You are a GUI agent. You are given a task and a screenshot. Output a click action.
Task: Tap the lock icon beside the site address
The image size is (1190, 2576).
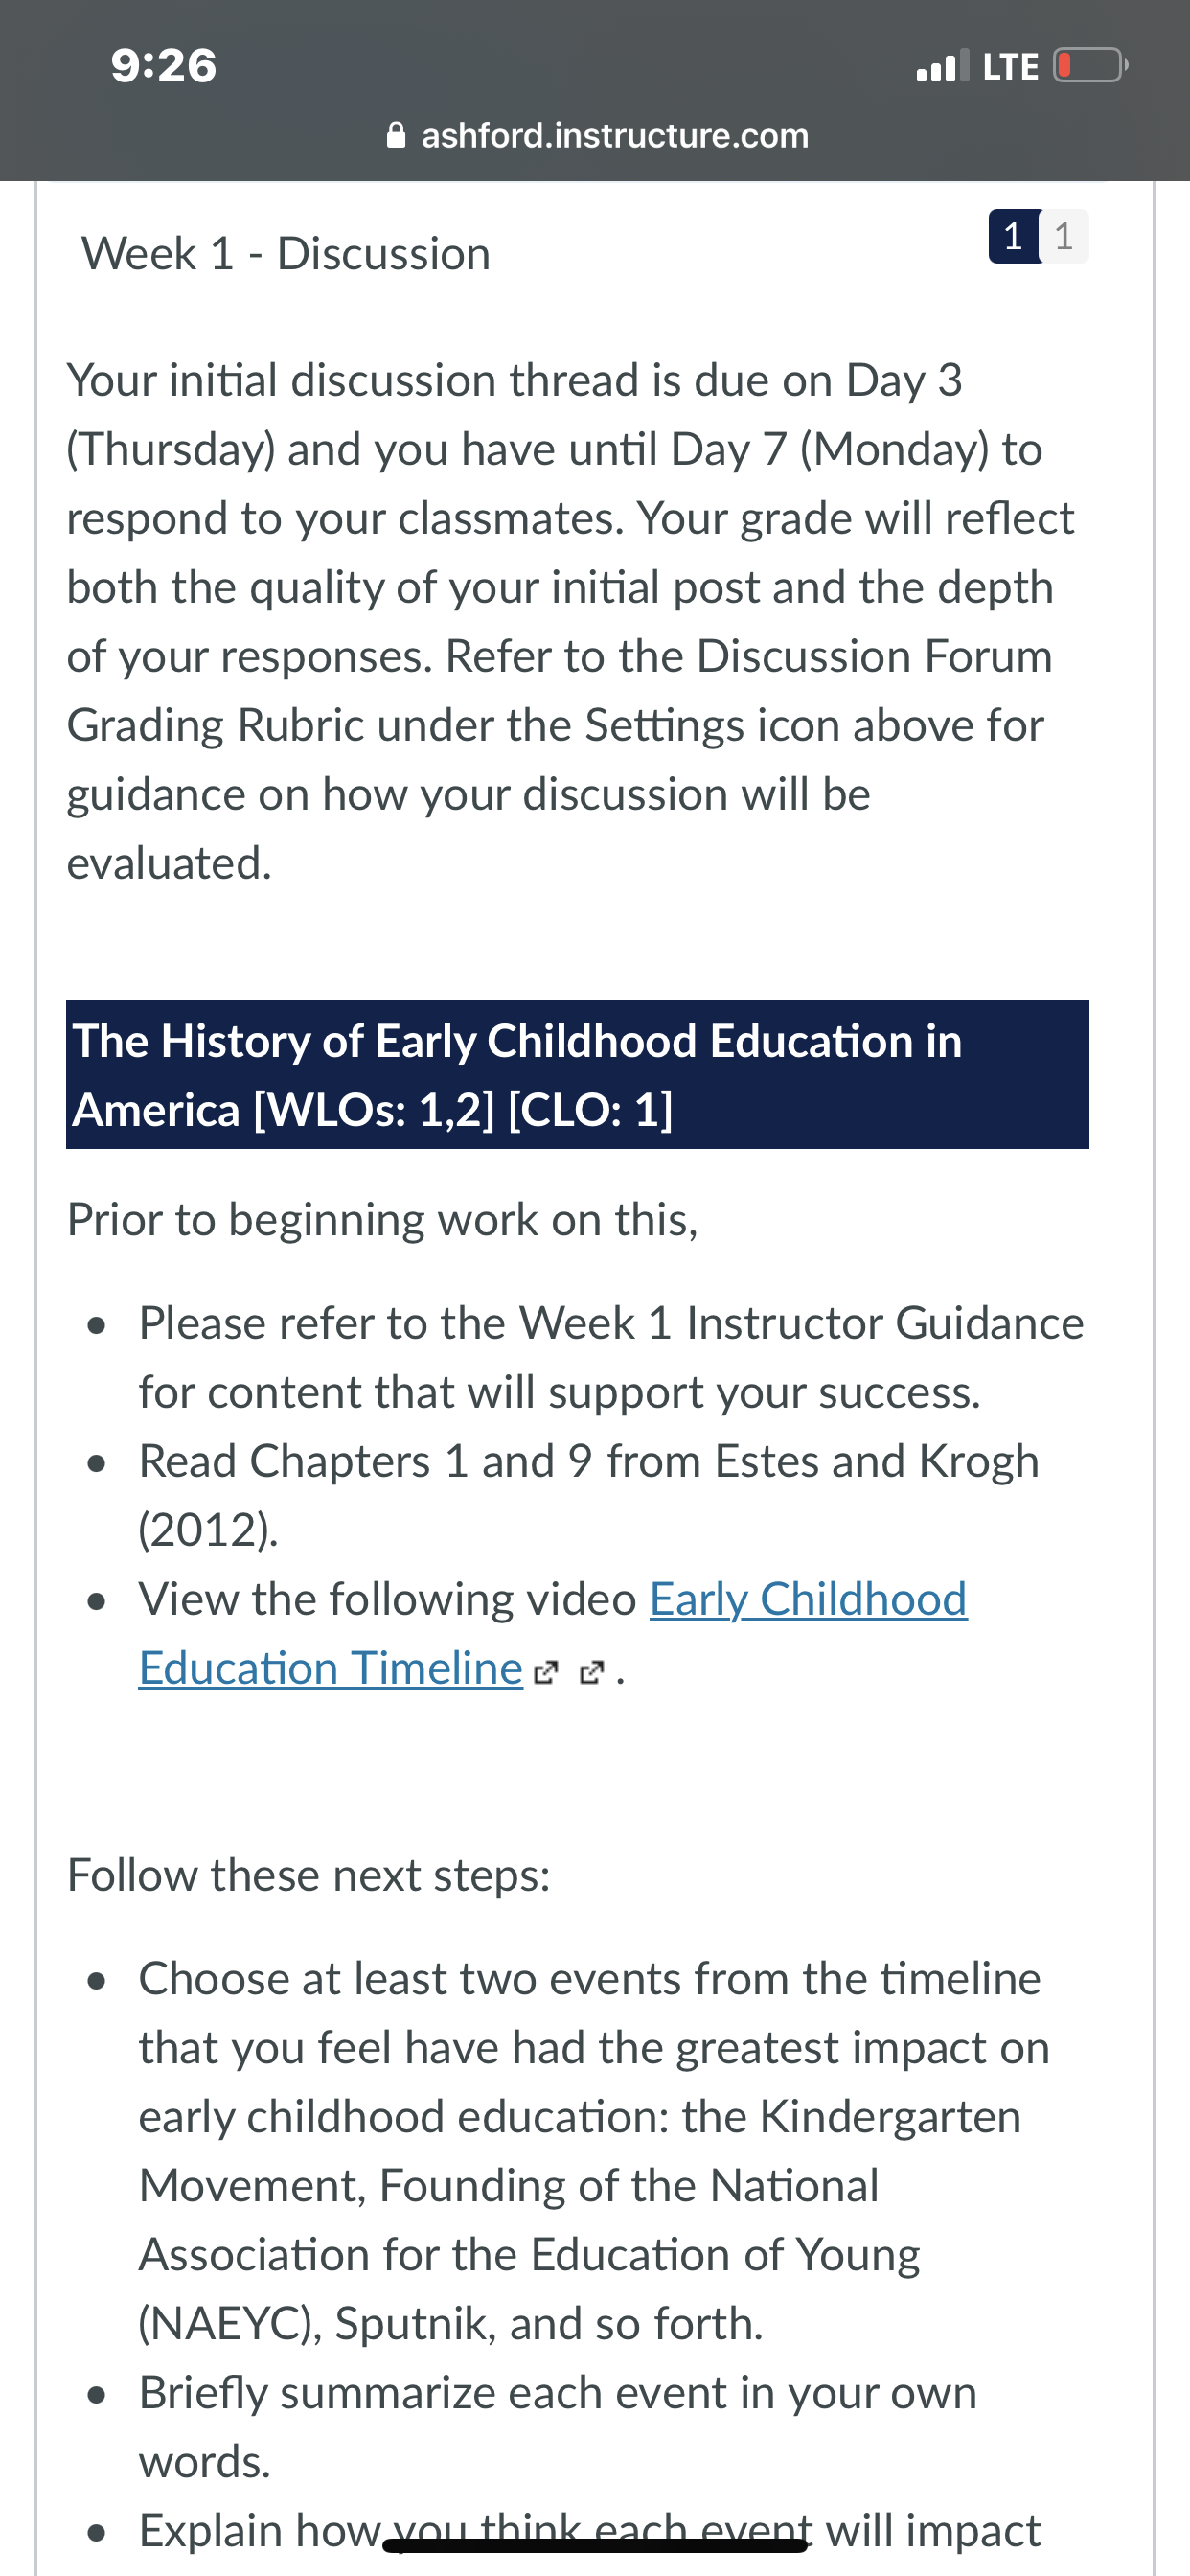pyautogui.click(x=396, y=135)
